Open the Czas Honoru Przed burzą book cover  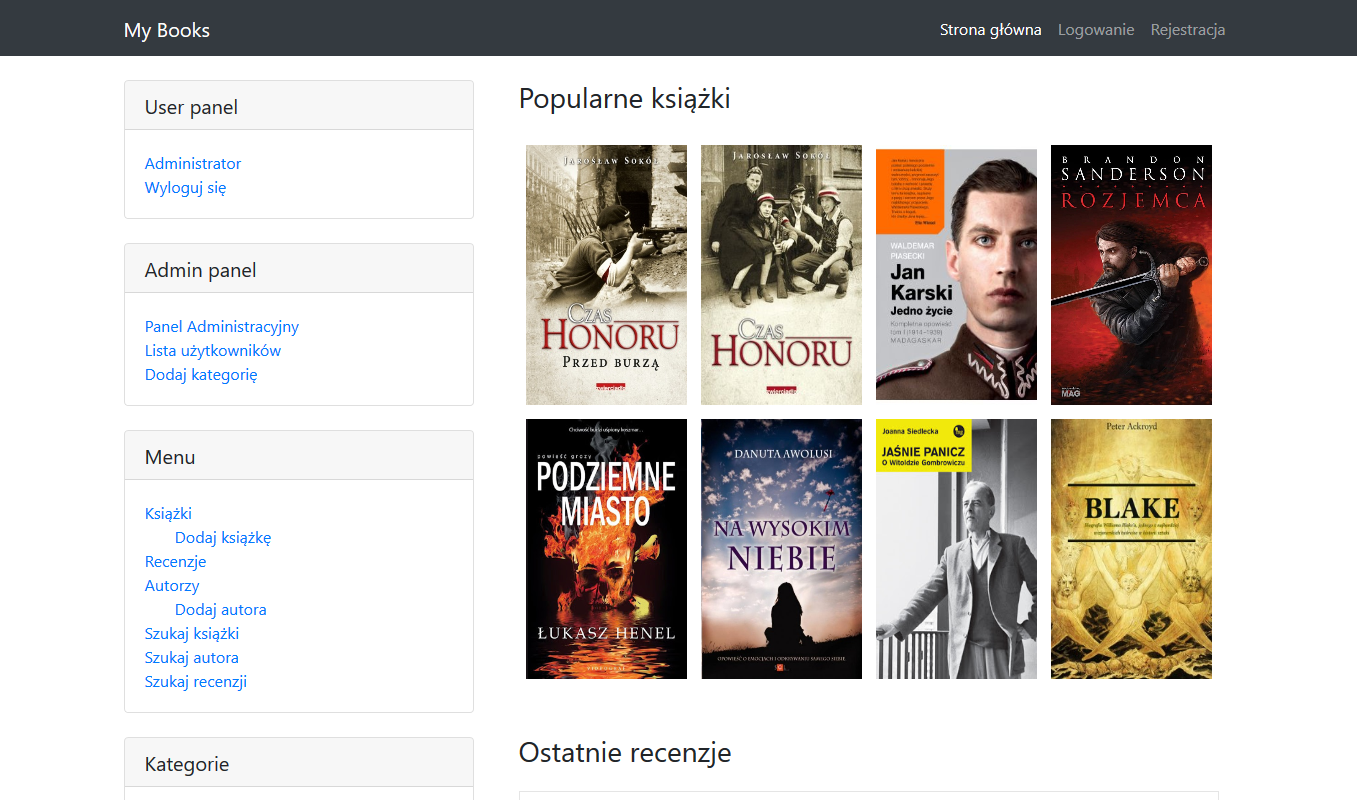point(606,275)
